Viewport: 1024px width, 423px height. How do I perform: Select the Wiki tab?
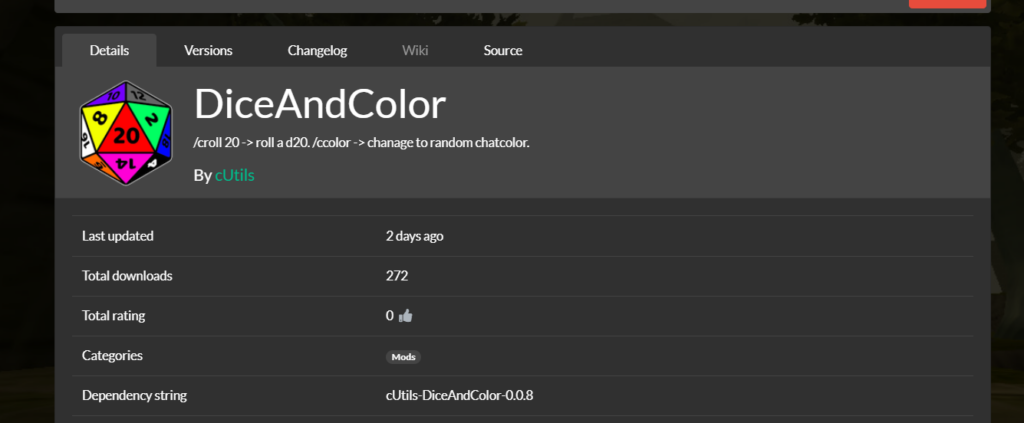click(415, 50)
